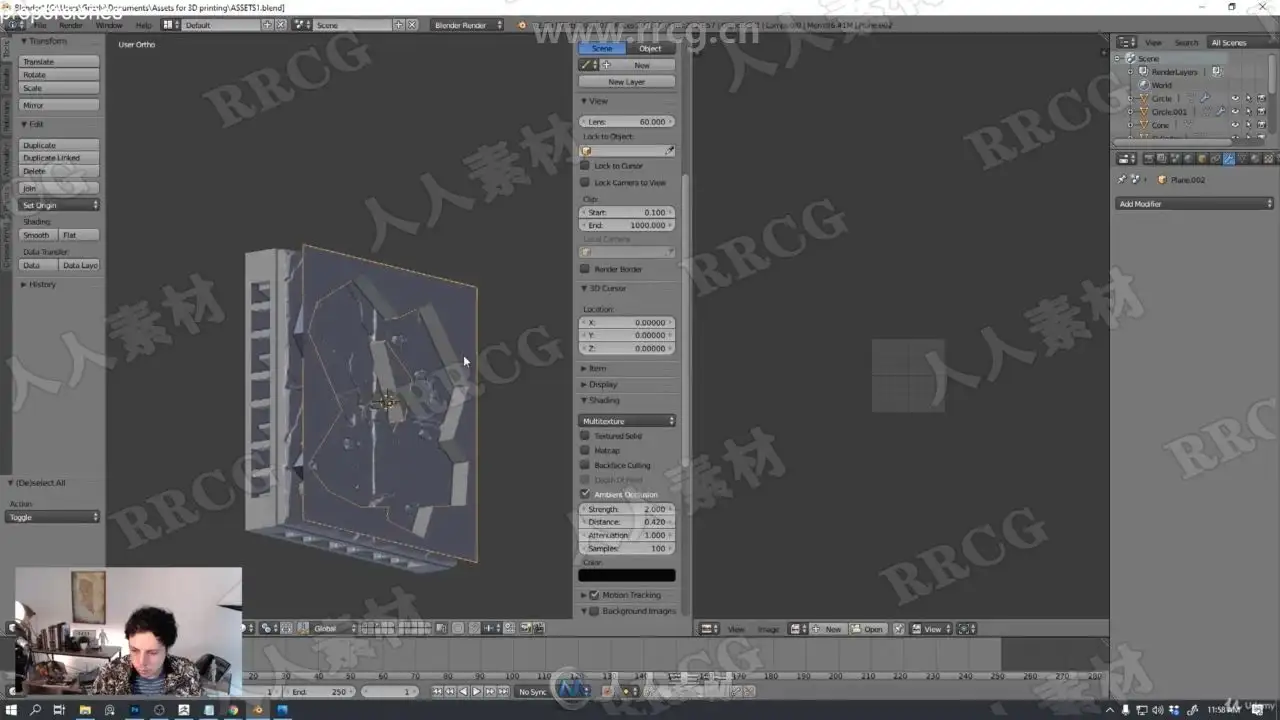Open the Search menu in the outliner
The width and height of the screenshot is (1280, 720).
1186,42
